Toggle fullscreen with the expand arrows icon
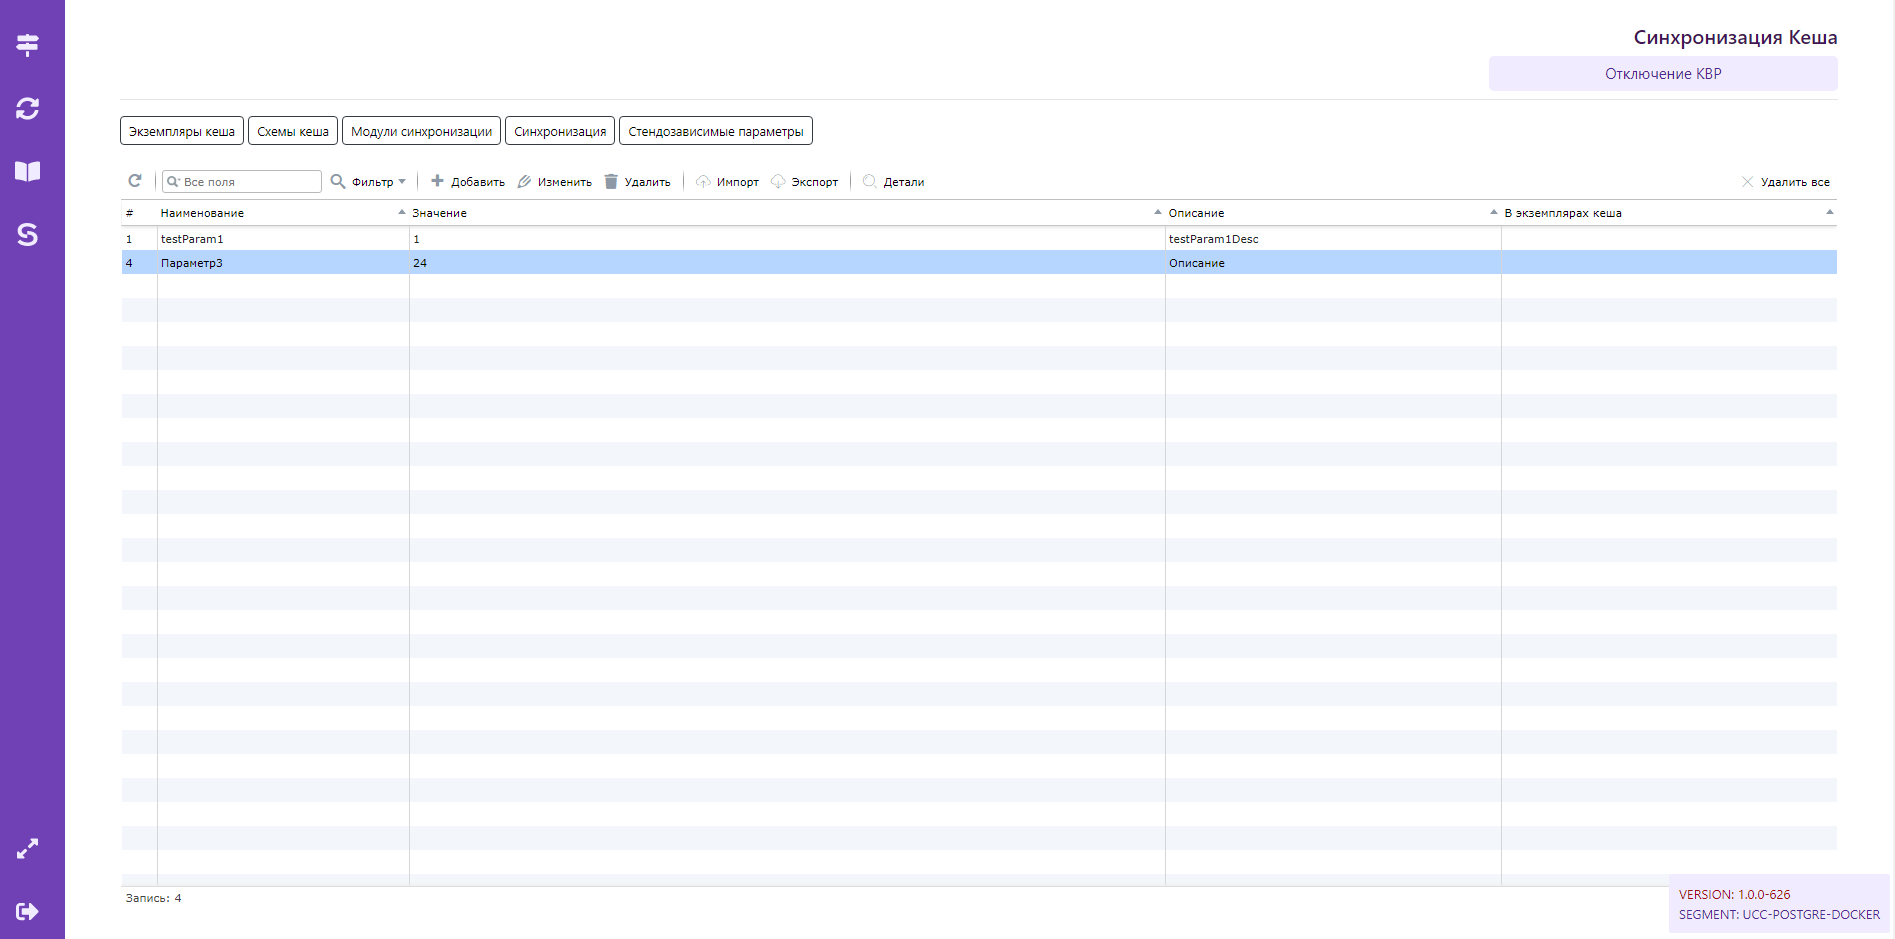 click(x=28, y=849)
